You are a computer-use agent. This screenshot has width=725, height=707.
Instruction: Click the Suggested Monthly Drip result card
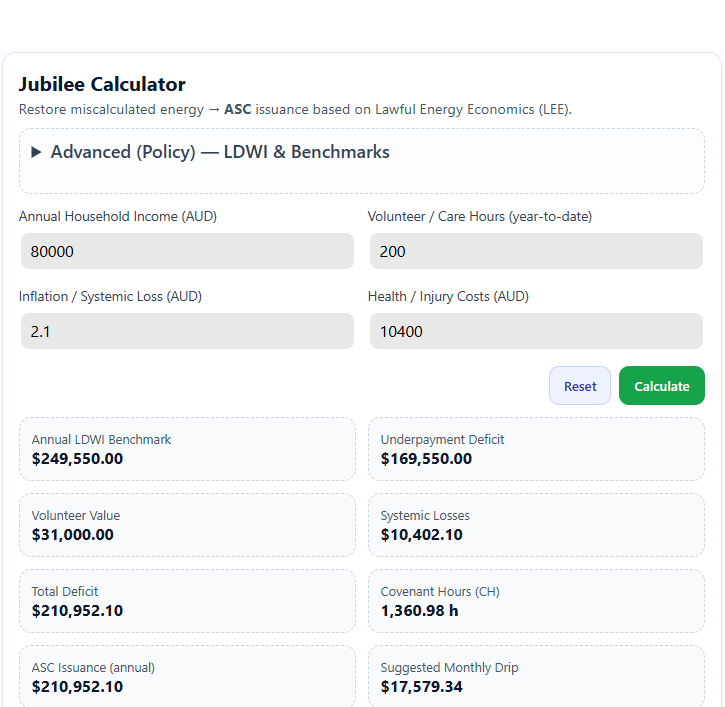pyautogui.click(x=536, y=676)
